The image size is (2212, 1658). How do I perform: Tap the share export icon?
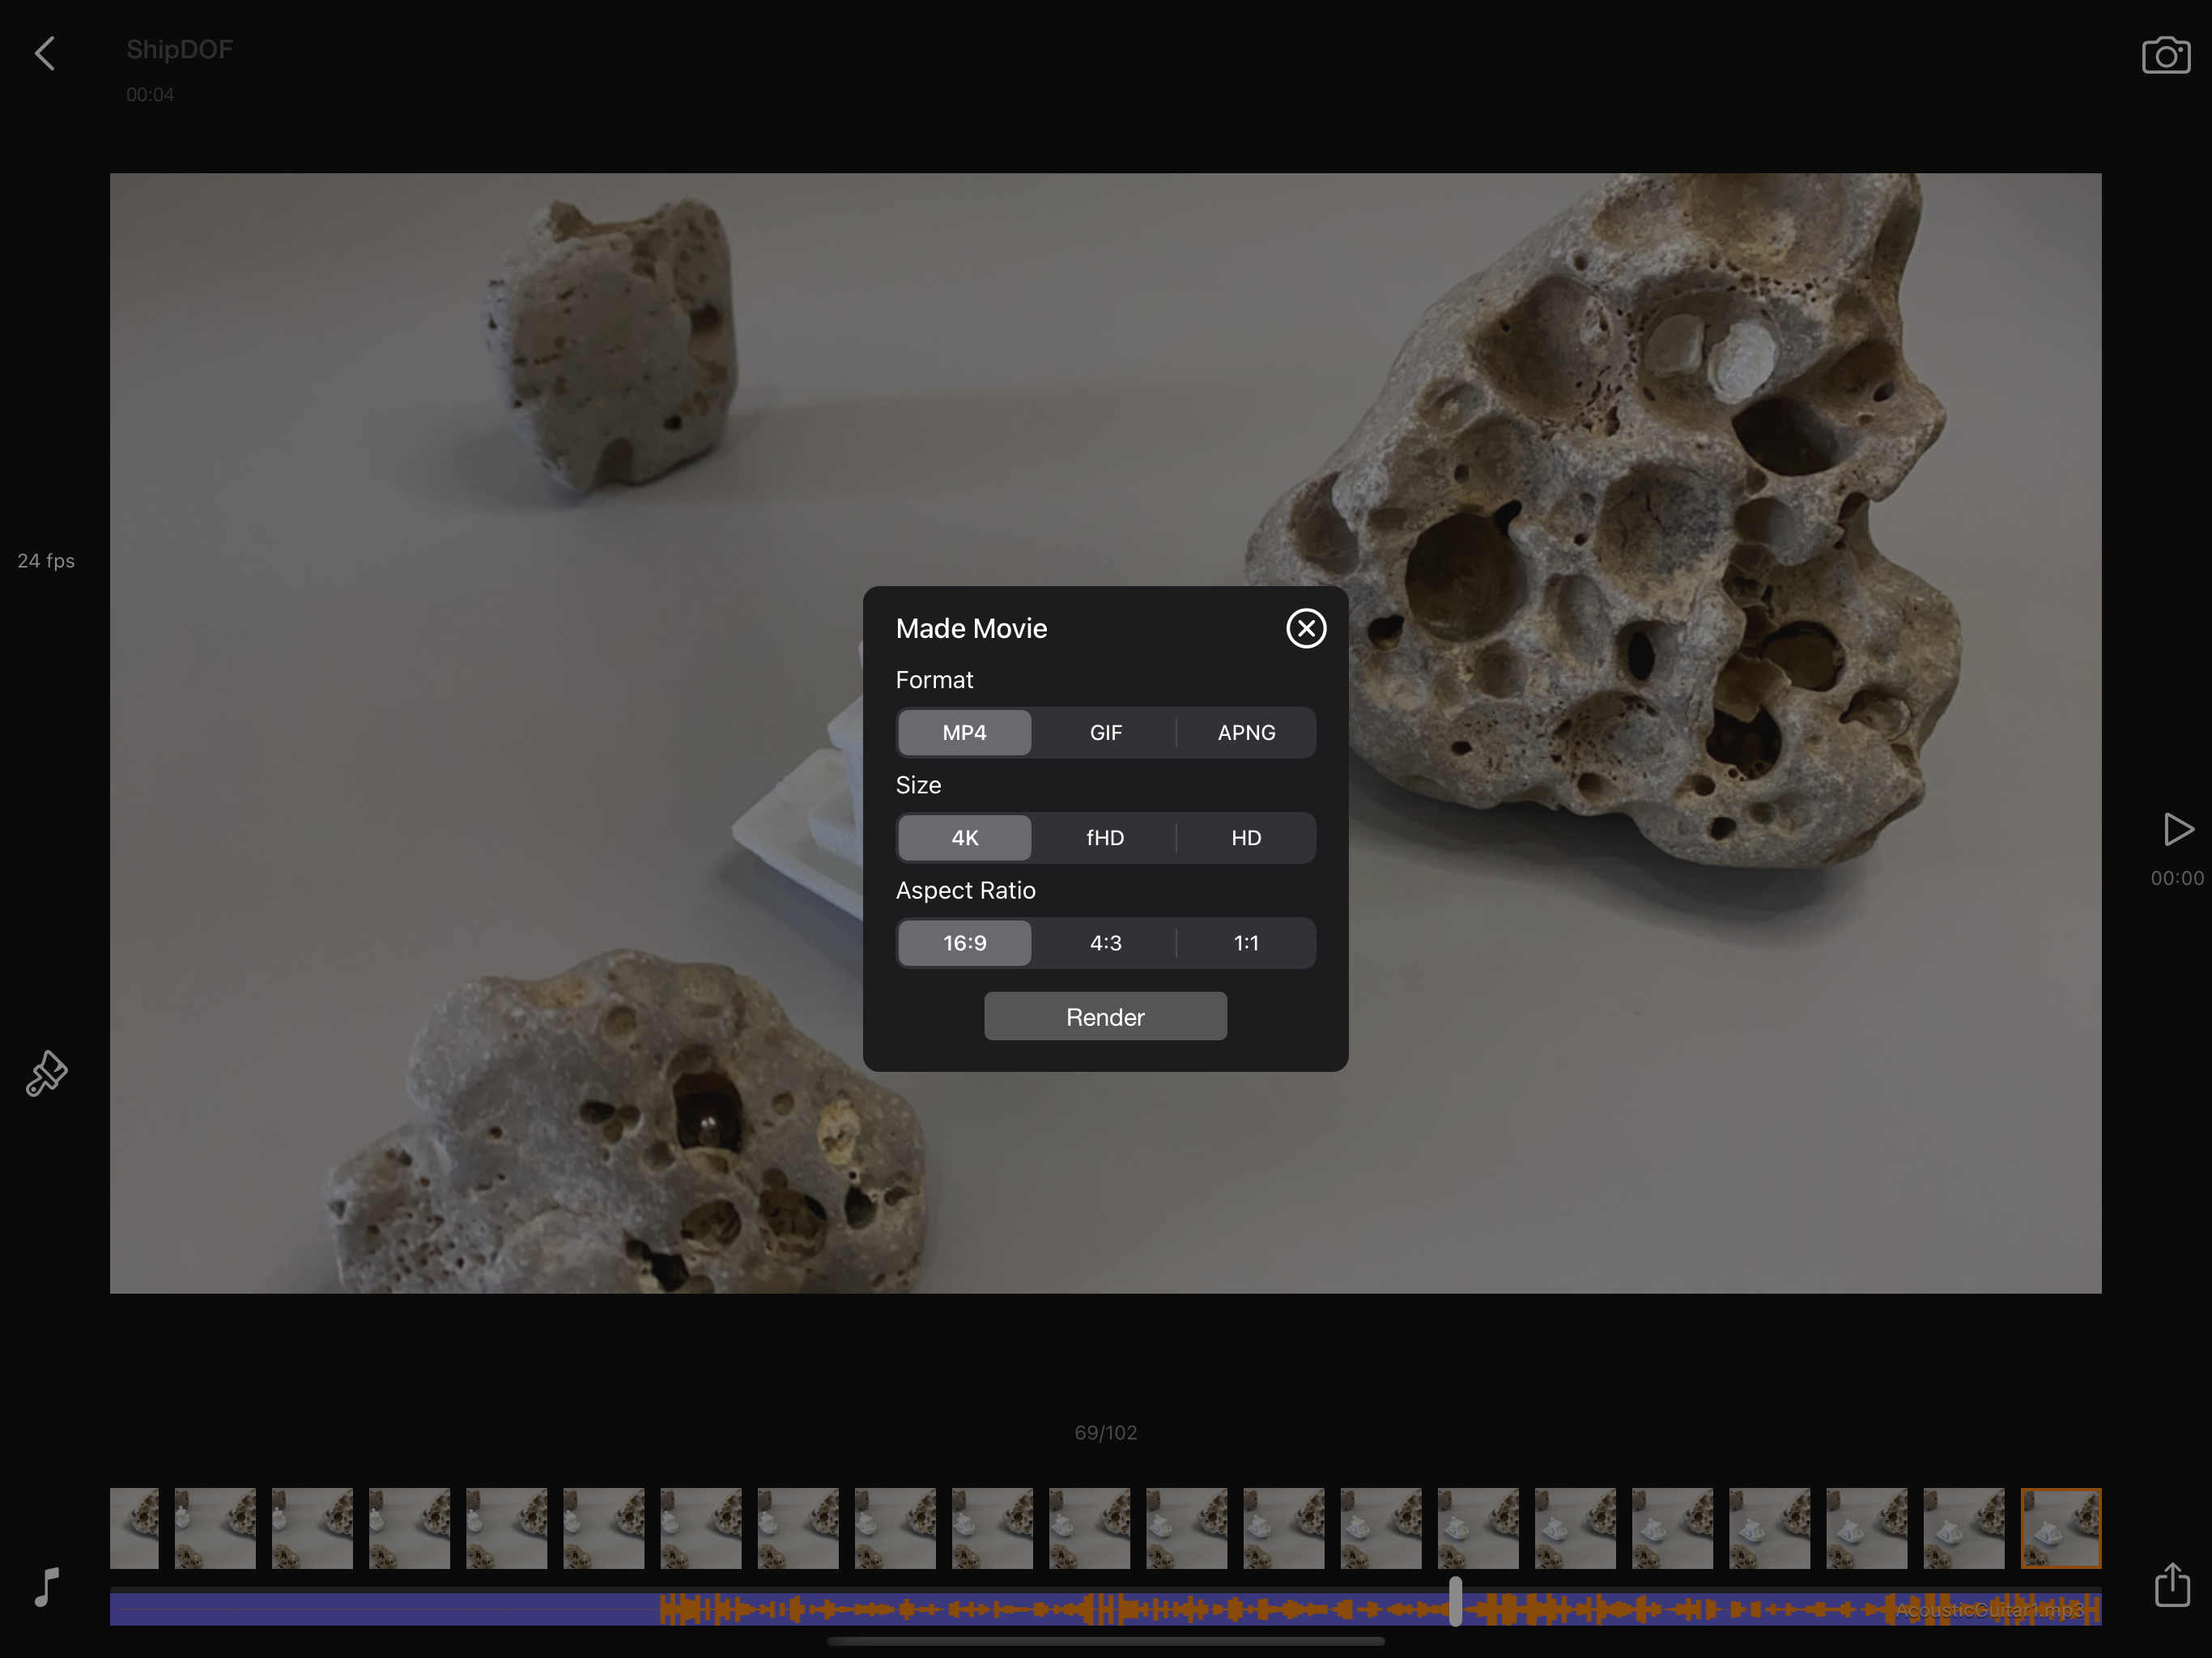pyautogui.click(x=2172, y=1585)
